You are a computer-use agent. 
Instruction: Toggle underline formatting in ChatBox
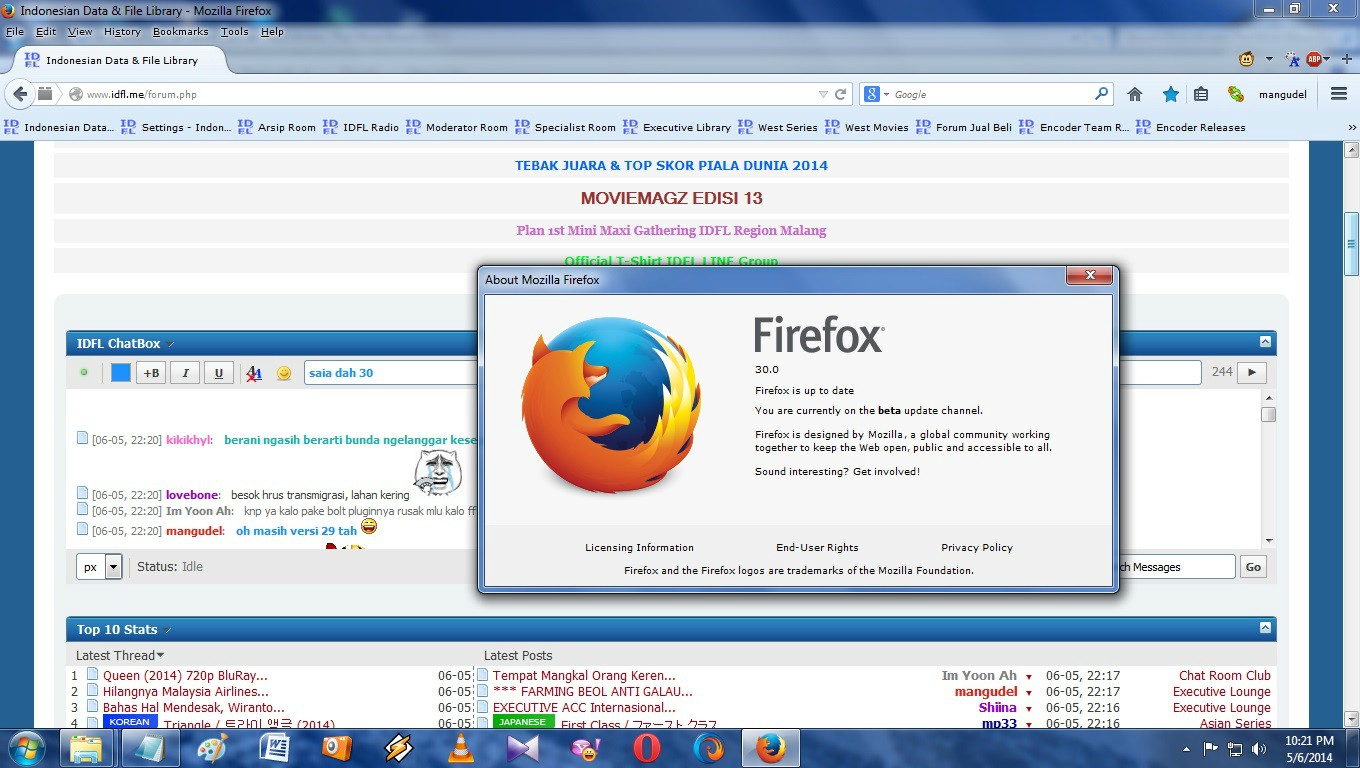click(x=218, y=373)
